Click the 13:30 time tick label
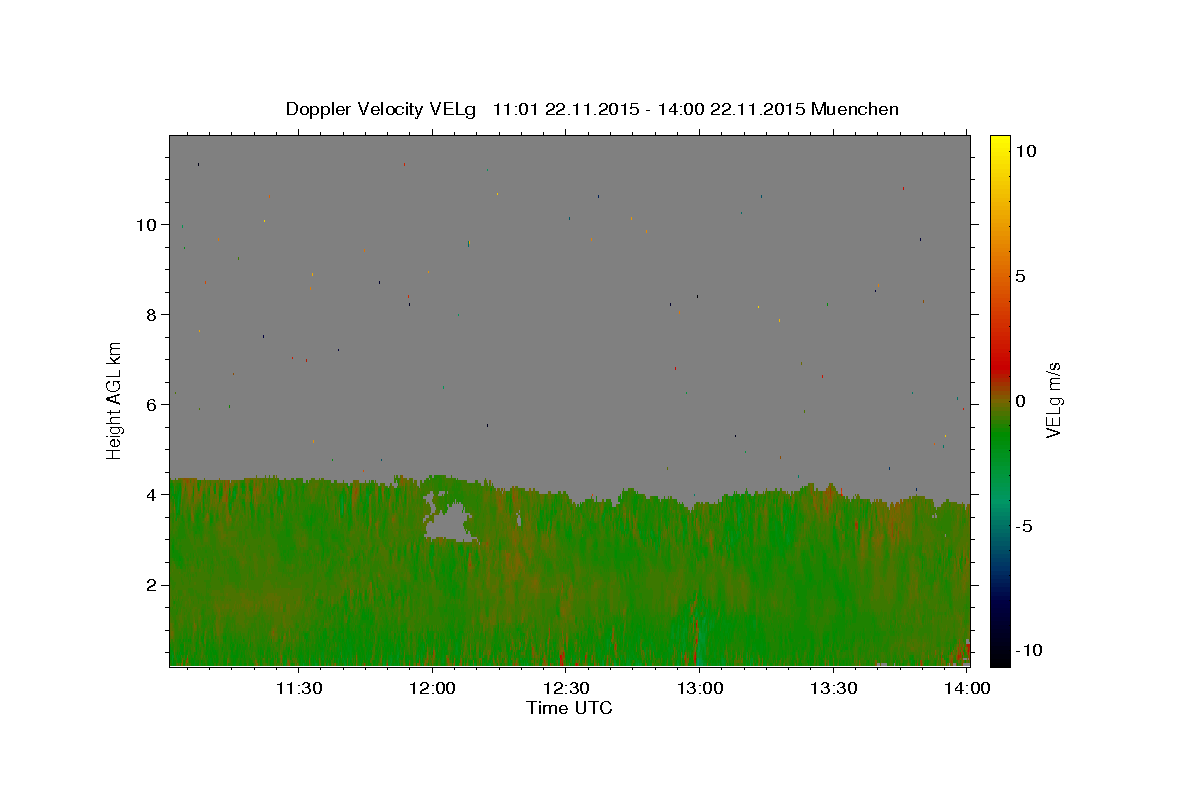 (x=834, y=688)
